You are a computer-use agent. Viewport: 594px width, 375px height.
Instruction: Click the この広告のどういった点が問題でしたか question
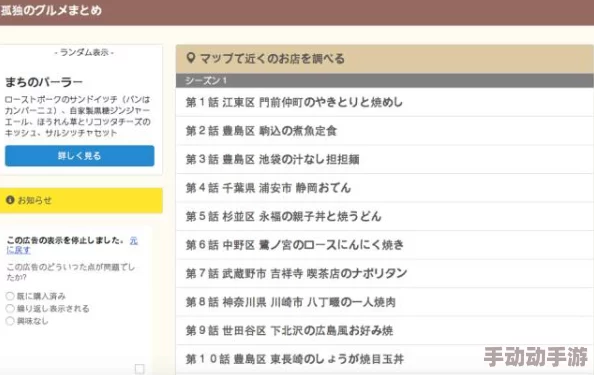tap(70, 272)
